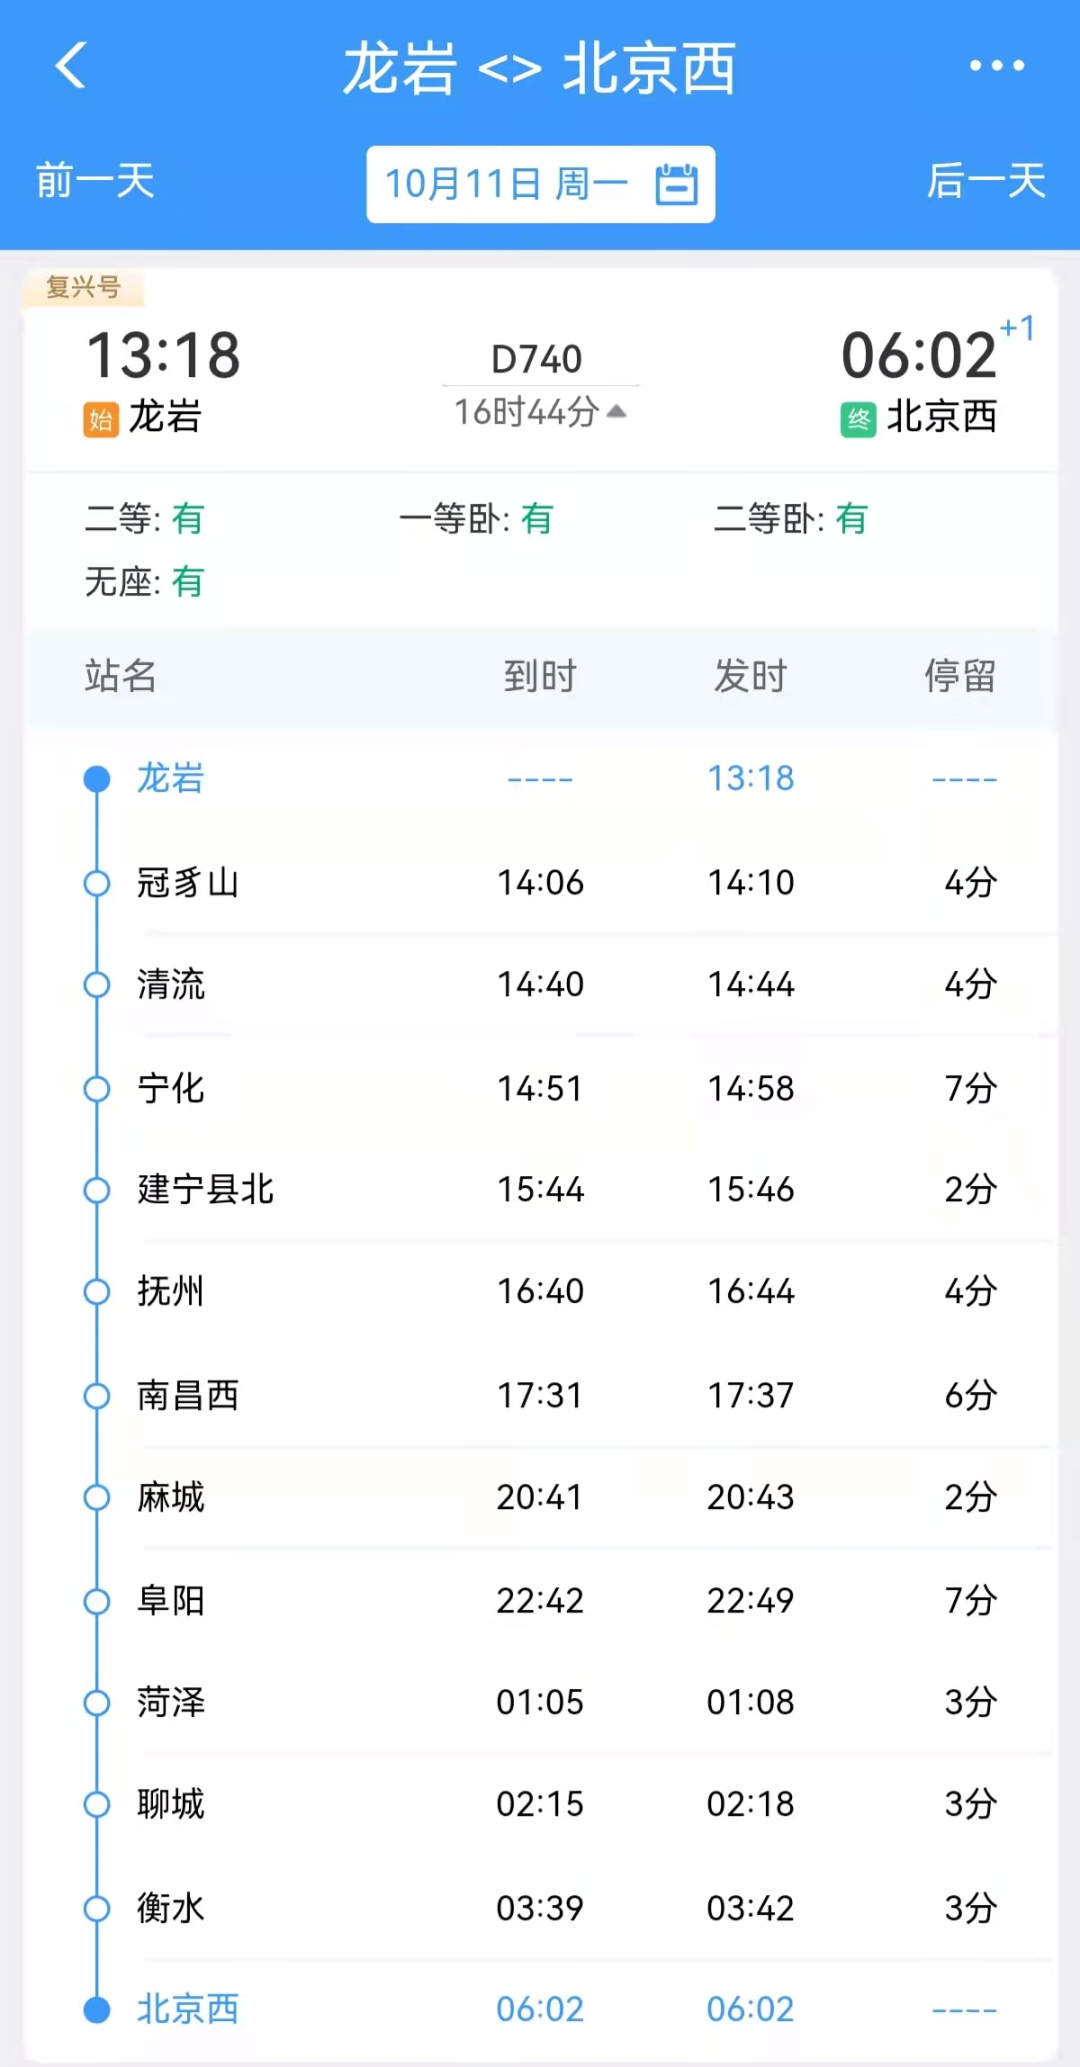
Task: Tap the 阜阳 station stop circle marker
Action: (97, 1602)
